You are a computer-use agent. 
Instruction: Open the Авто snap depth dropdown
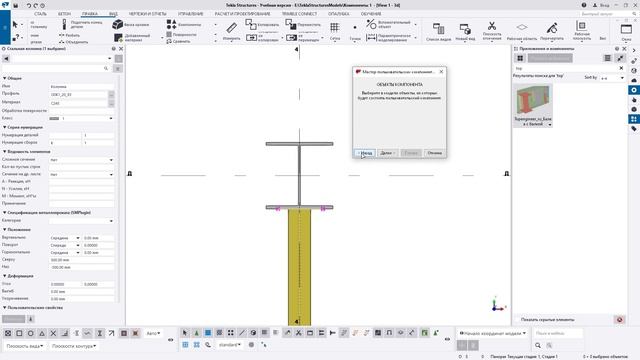click(x=153, y=333)
